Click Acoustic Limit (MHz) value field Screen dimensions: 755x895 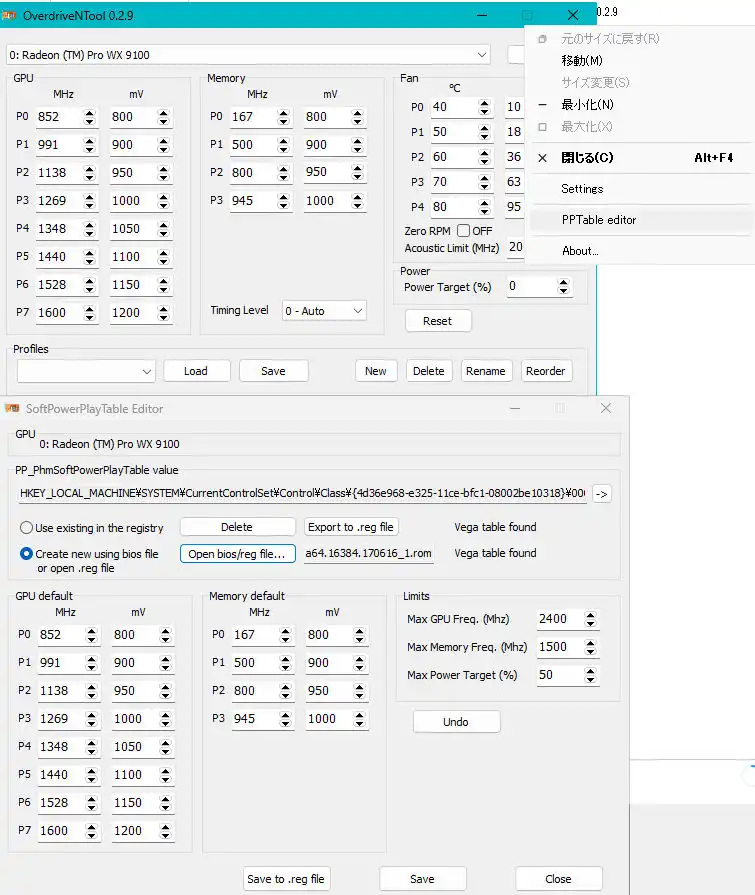point(516,247)
